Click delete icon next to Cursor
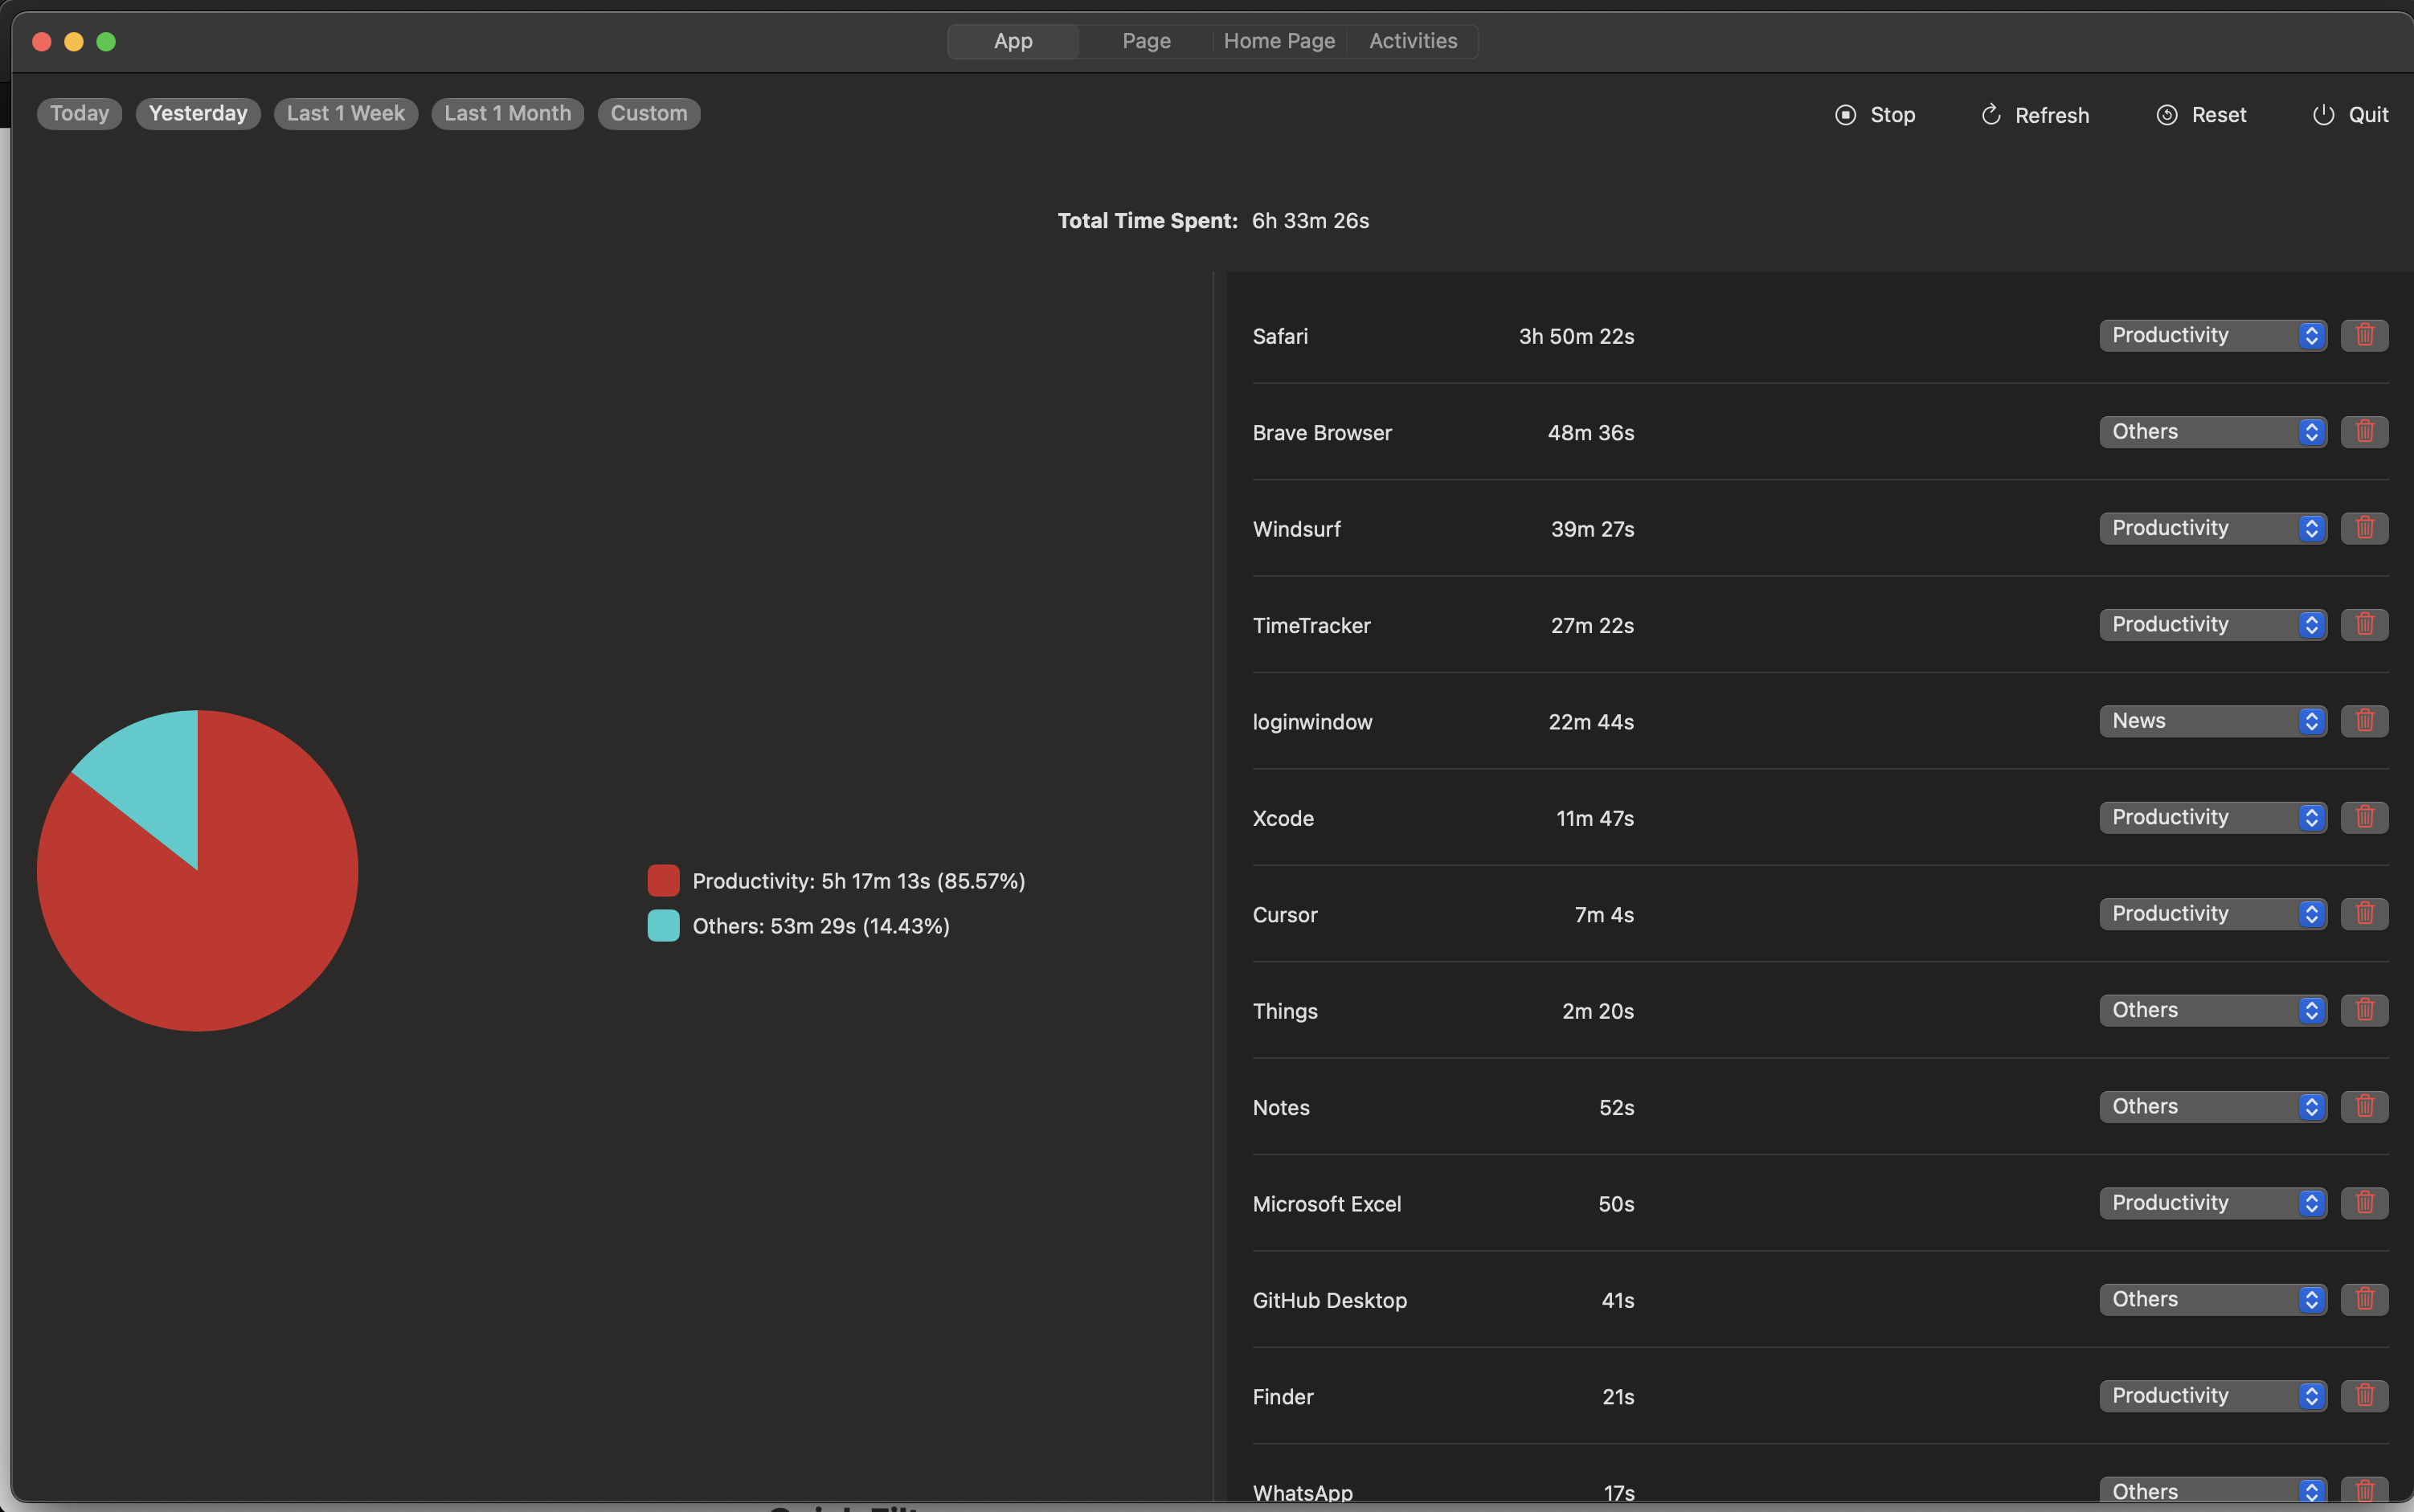This screenshot has width=2414, height=1512. click(x=2365, y=913)
